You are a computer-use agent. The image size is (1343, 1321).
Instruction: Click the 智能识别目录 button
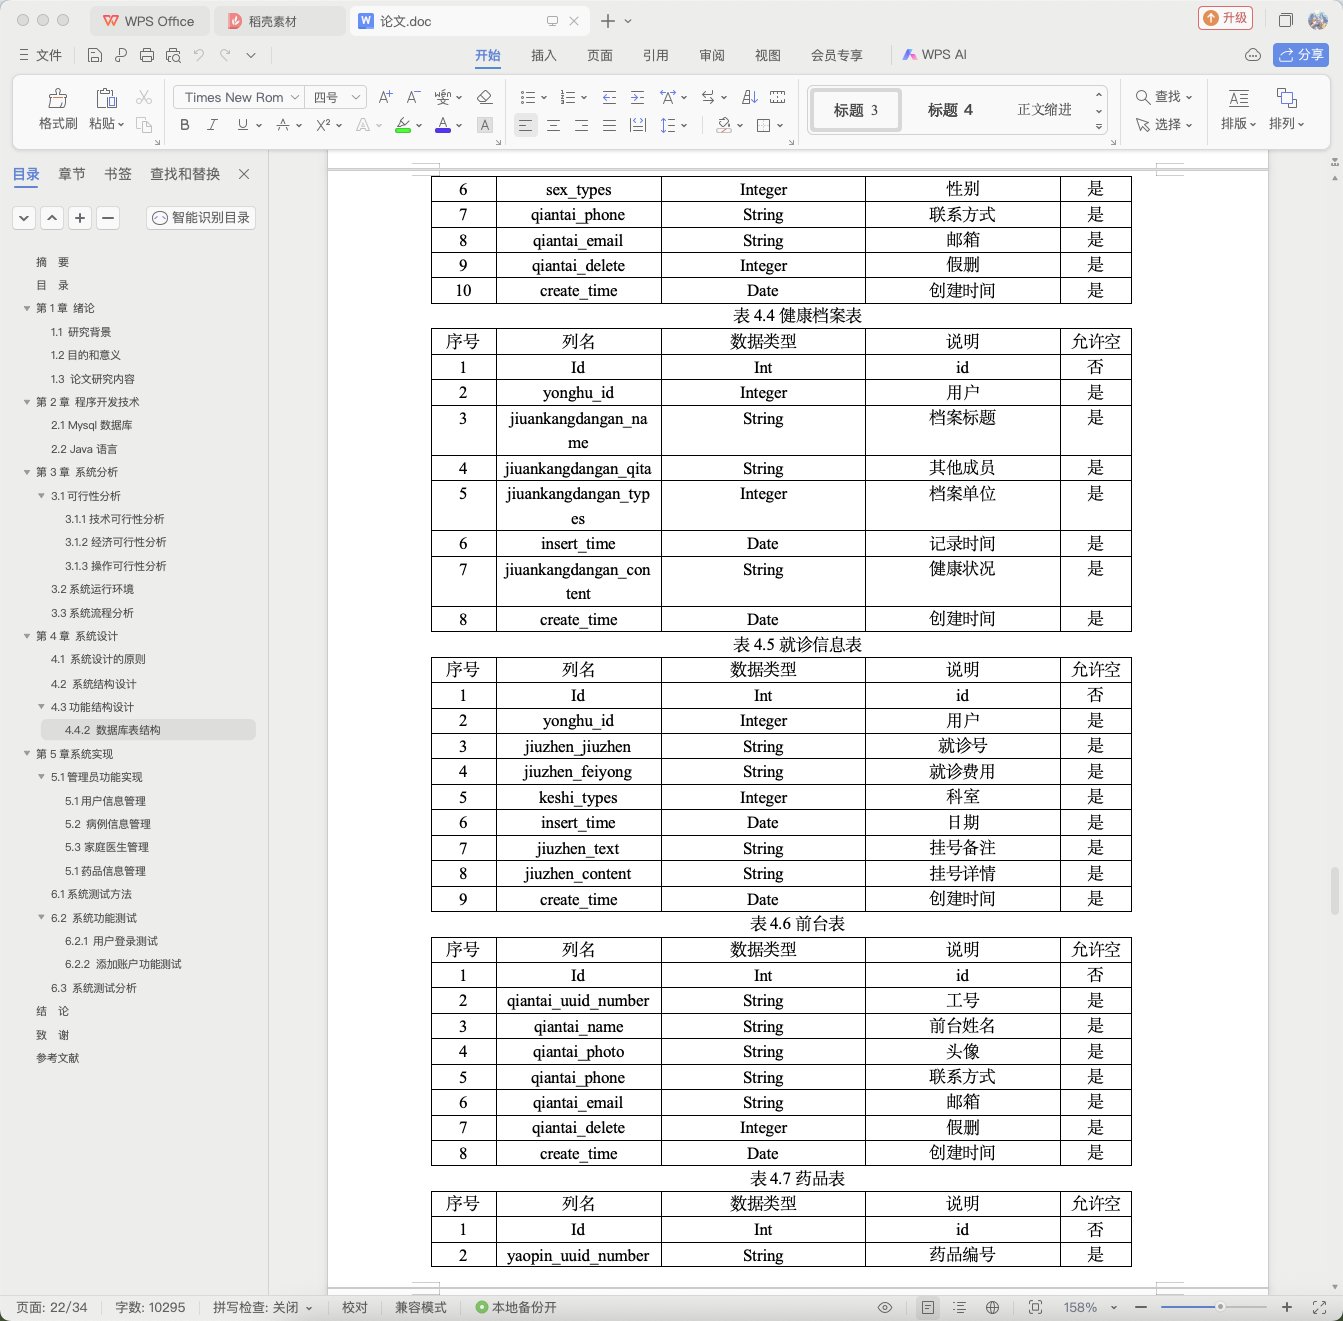pos(201,218)
